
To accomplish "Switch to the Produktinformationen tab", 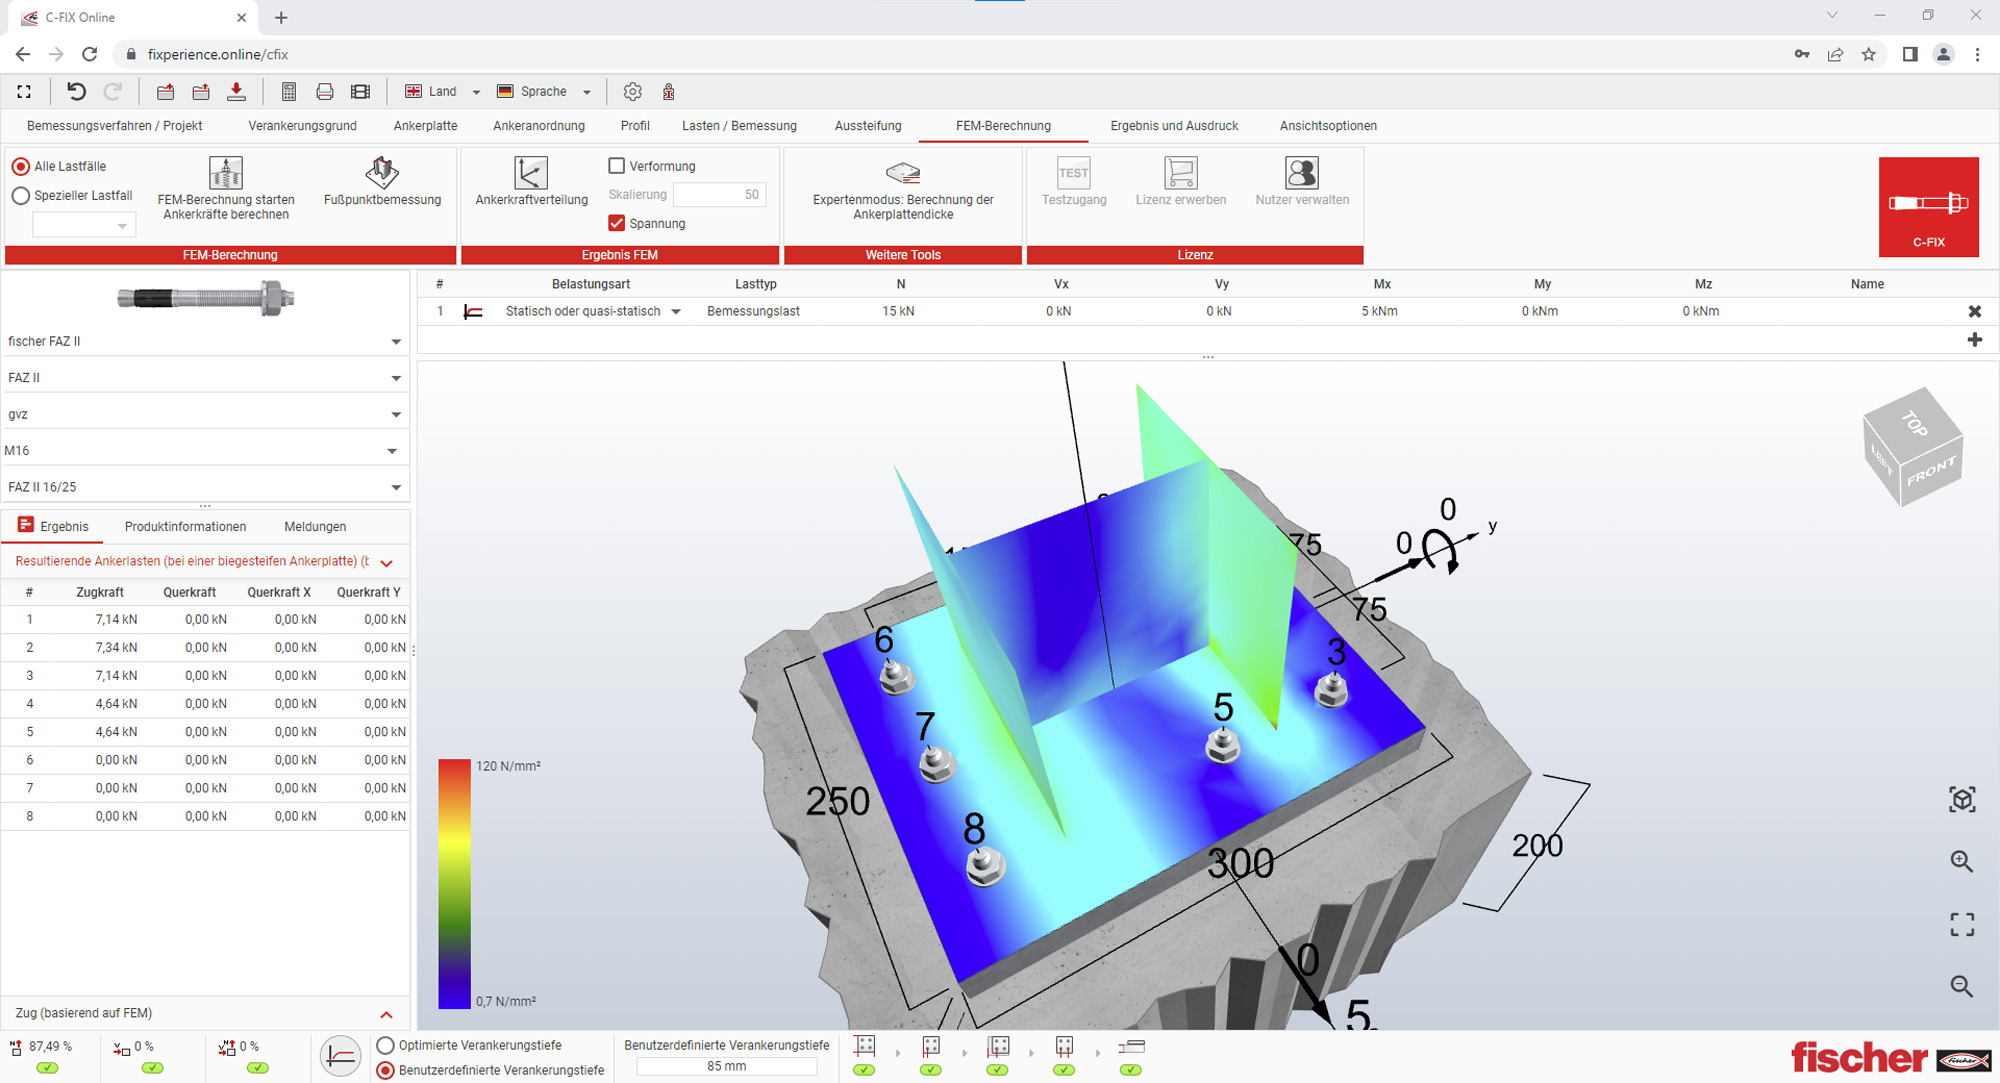I will click(x=185, y=526).
